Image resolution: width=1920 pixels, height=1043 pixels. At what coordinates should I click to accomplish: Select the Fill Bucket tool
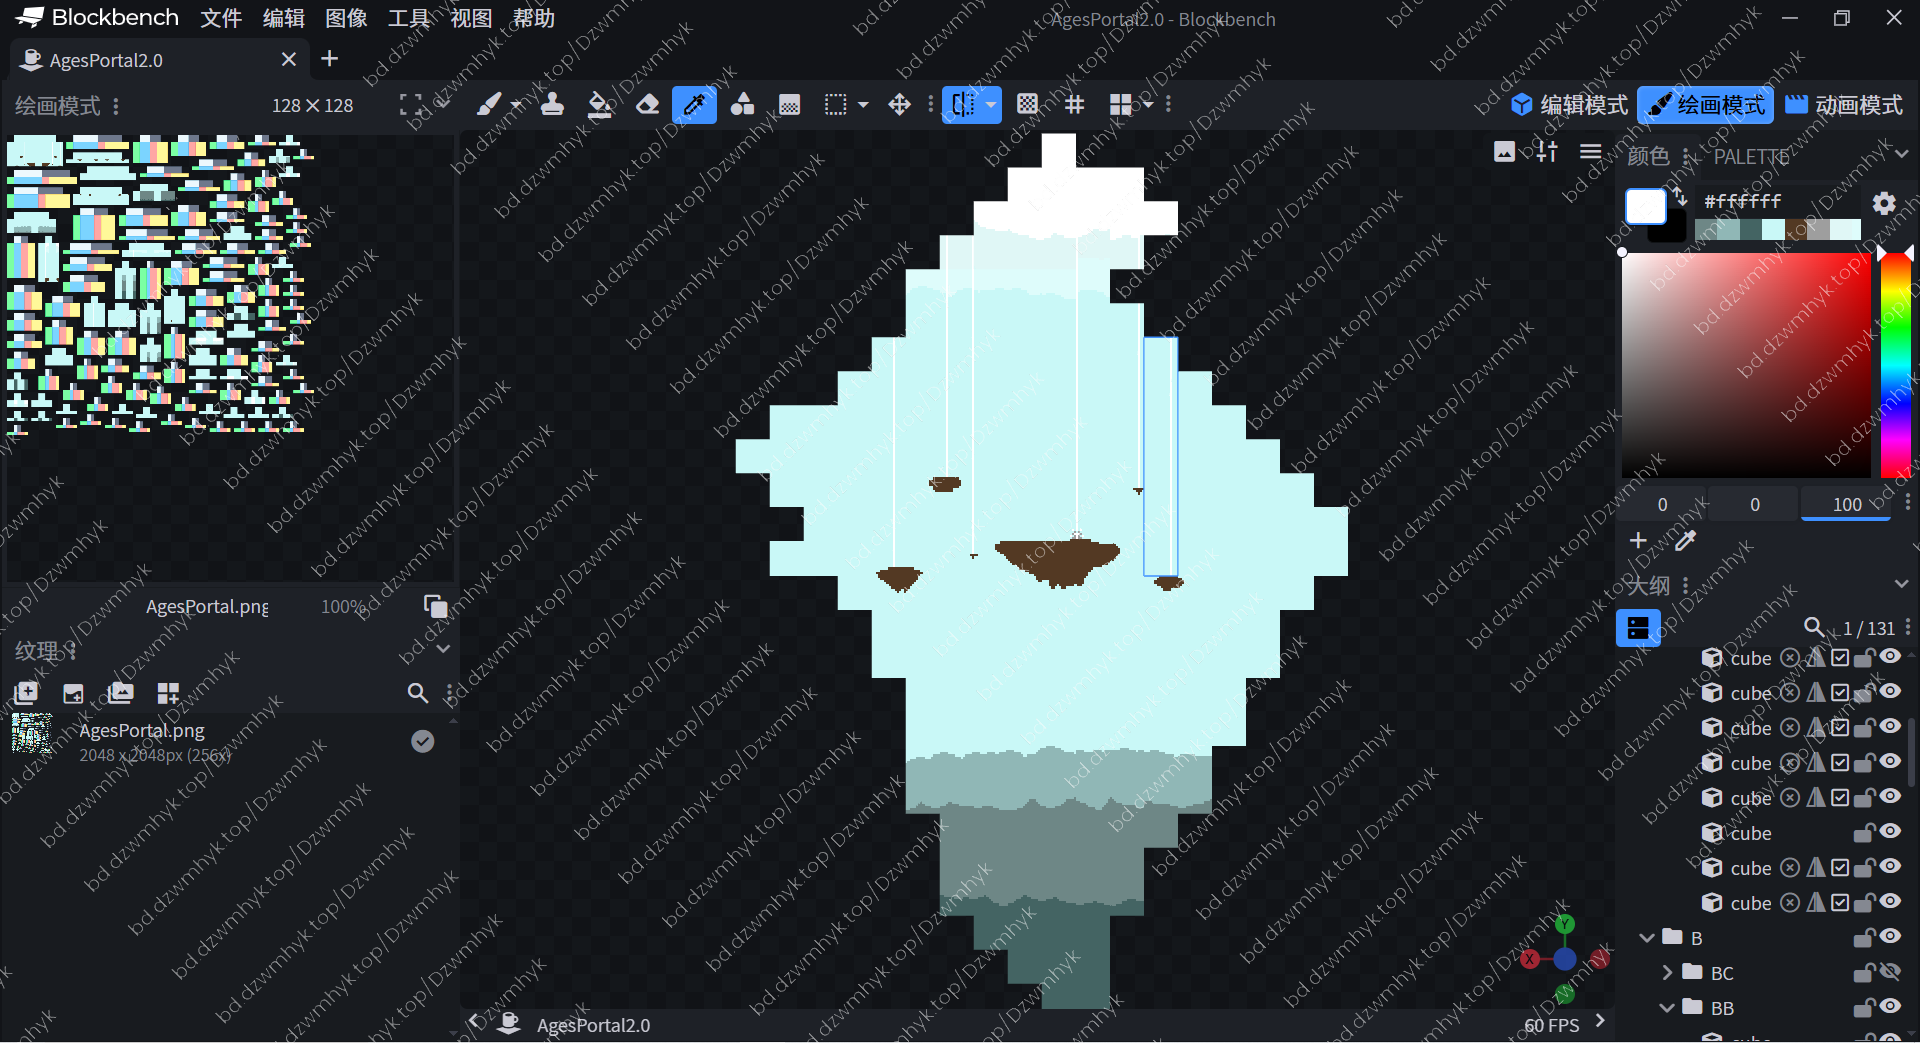600,105
